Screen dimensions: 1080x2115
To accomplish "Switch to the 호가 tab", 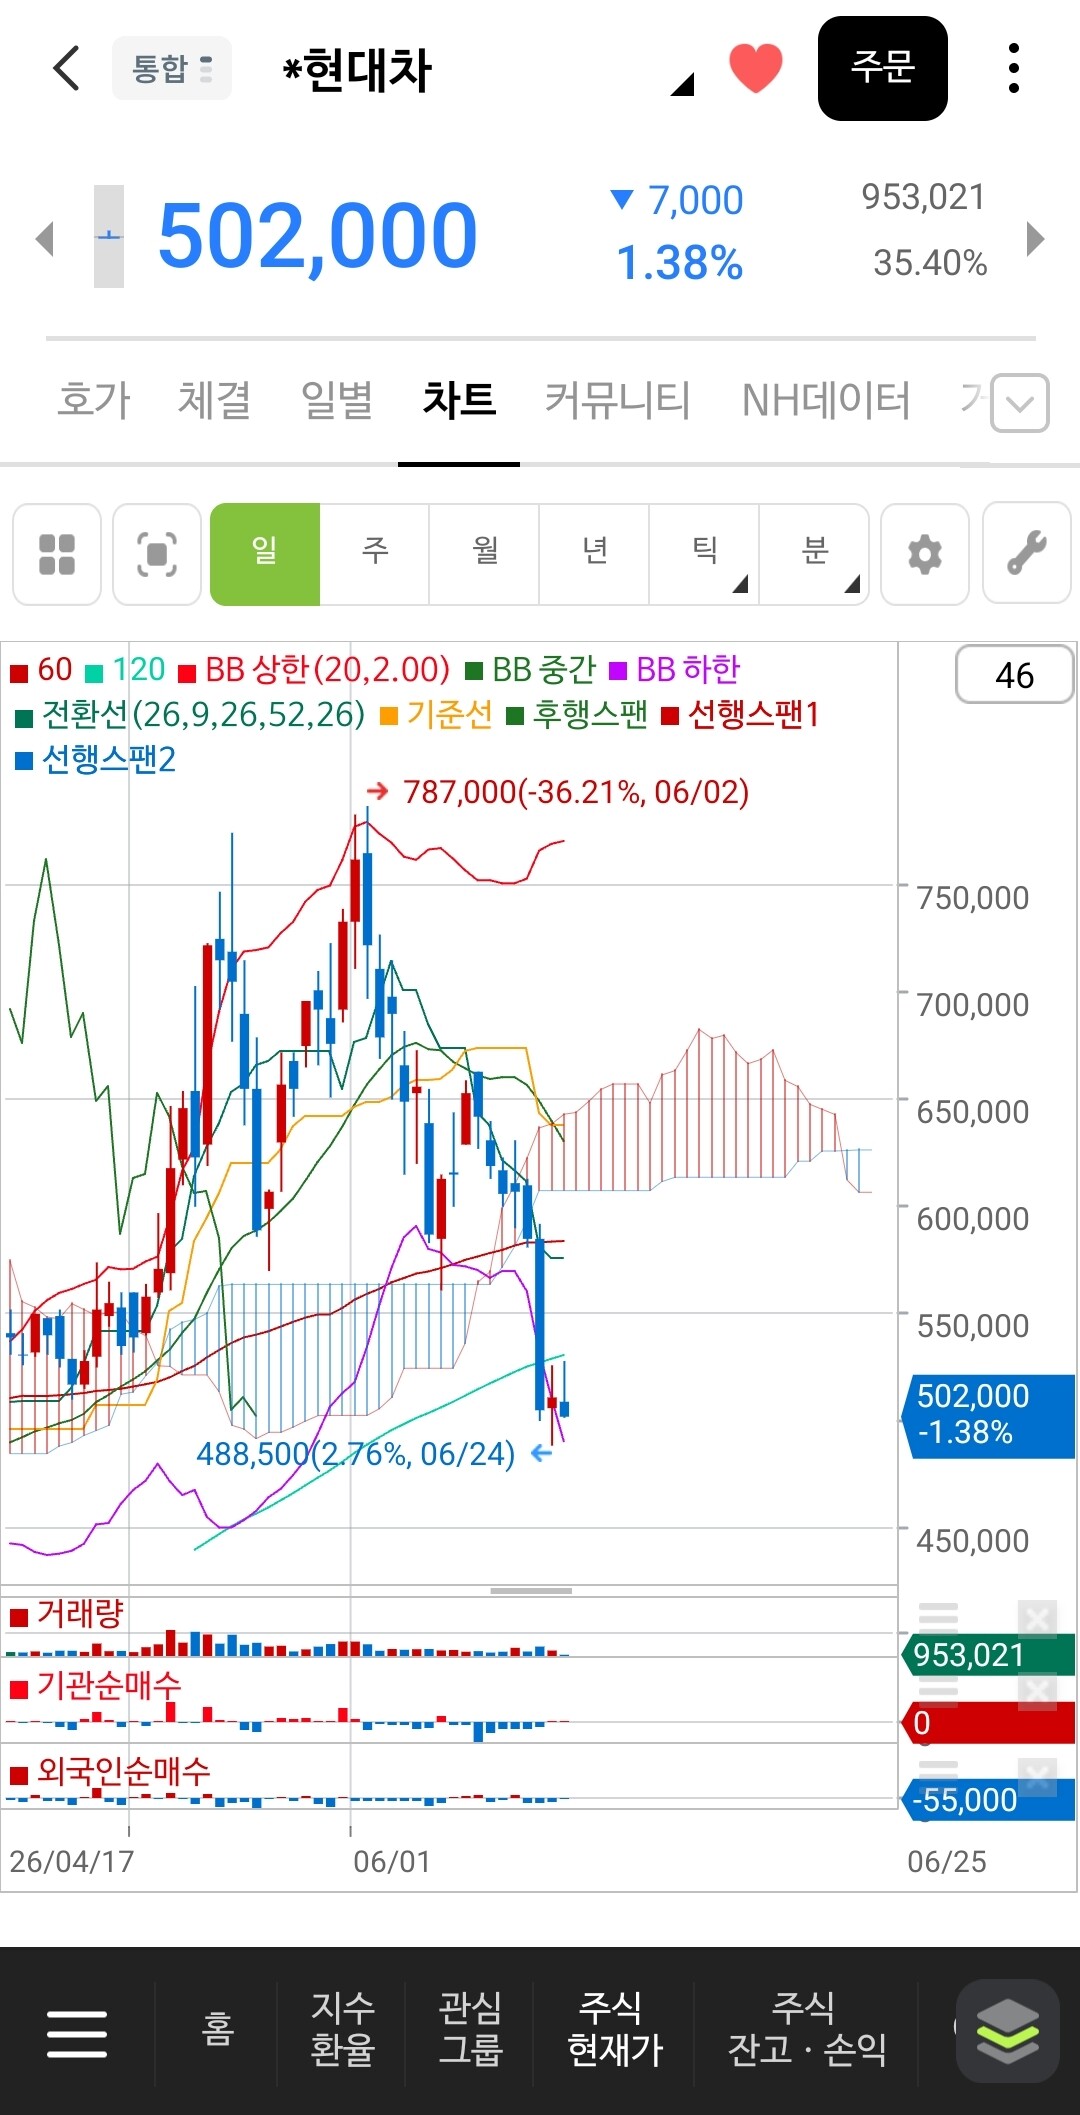I will pos(93,401).
